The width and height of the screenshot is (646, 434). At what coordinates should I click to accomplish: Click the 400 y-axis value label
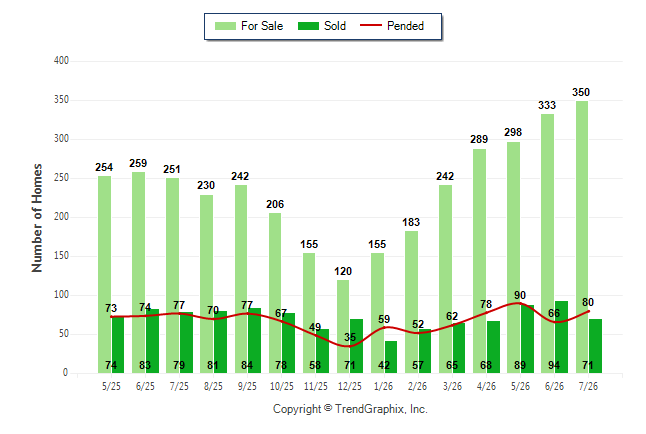[61, 61]
